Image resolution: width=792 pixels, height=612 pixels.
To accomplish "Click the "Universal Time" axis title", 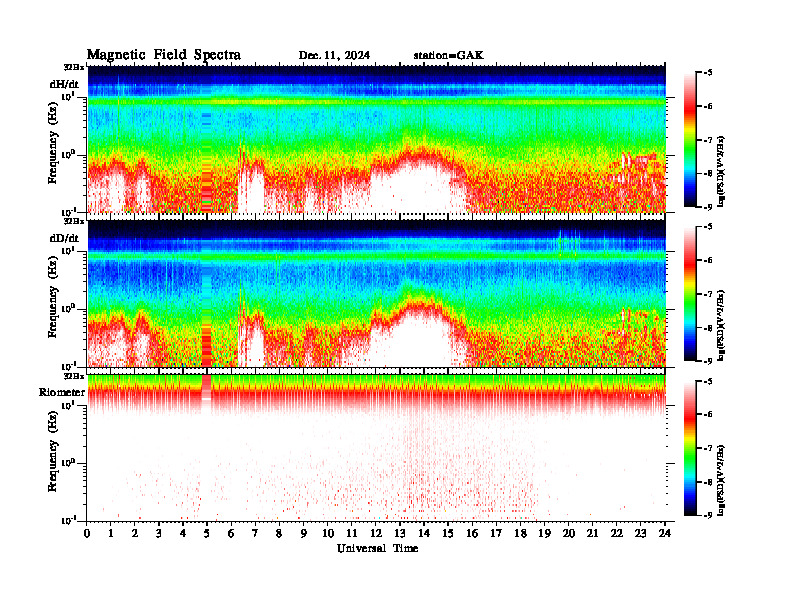I will point(377,548).
